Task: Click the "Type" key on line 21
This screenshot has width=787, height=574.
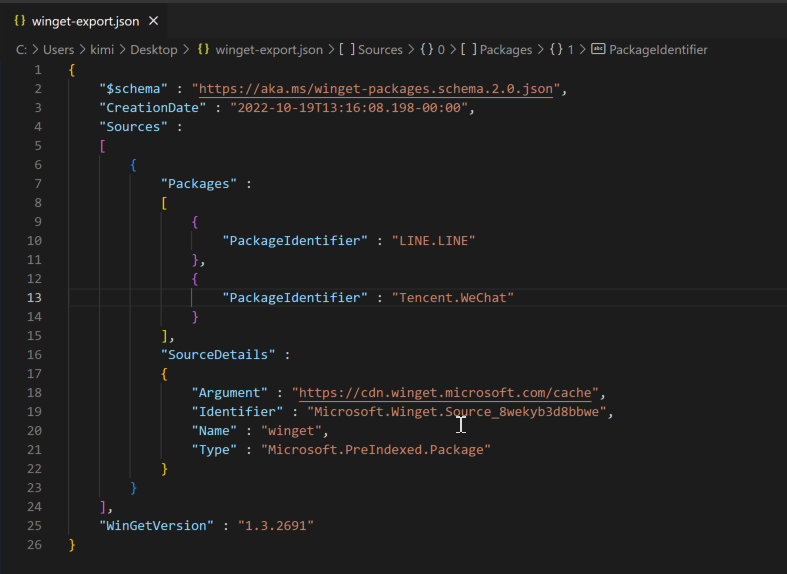Action: [214, 450]
